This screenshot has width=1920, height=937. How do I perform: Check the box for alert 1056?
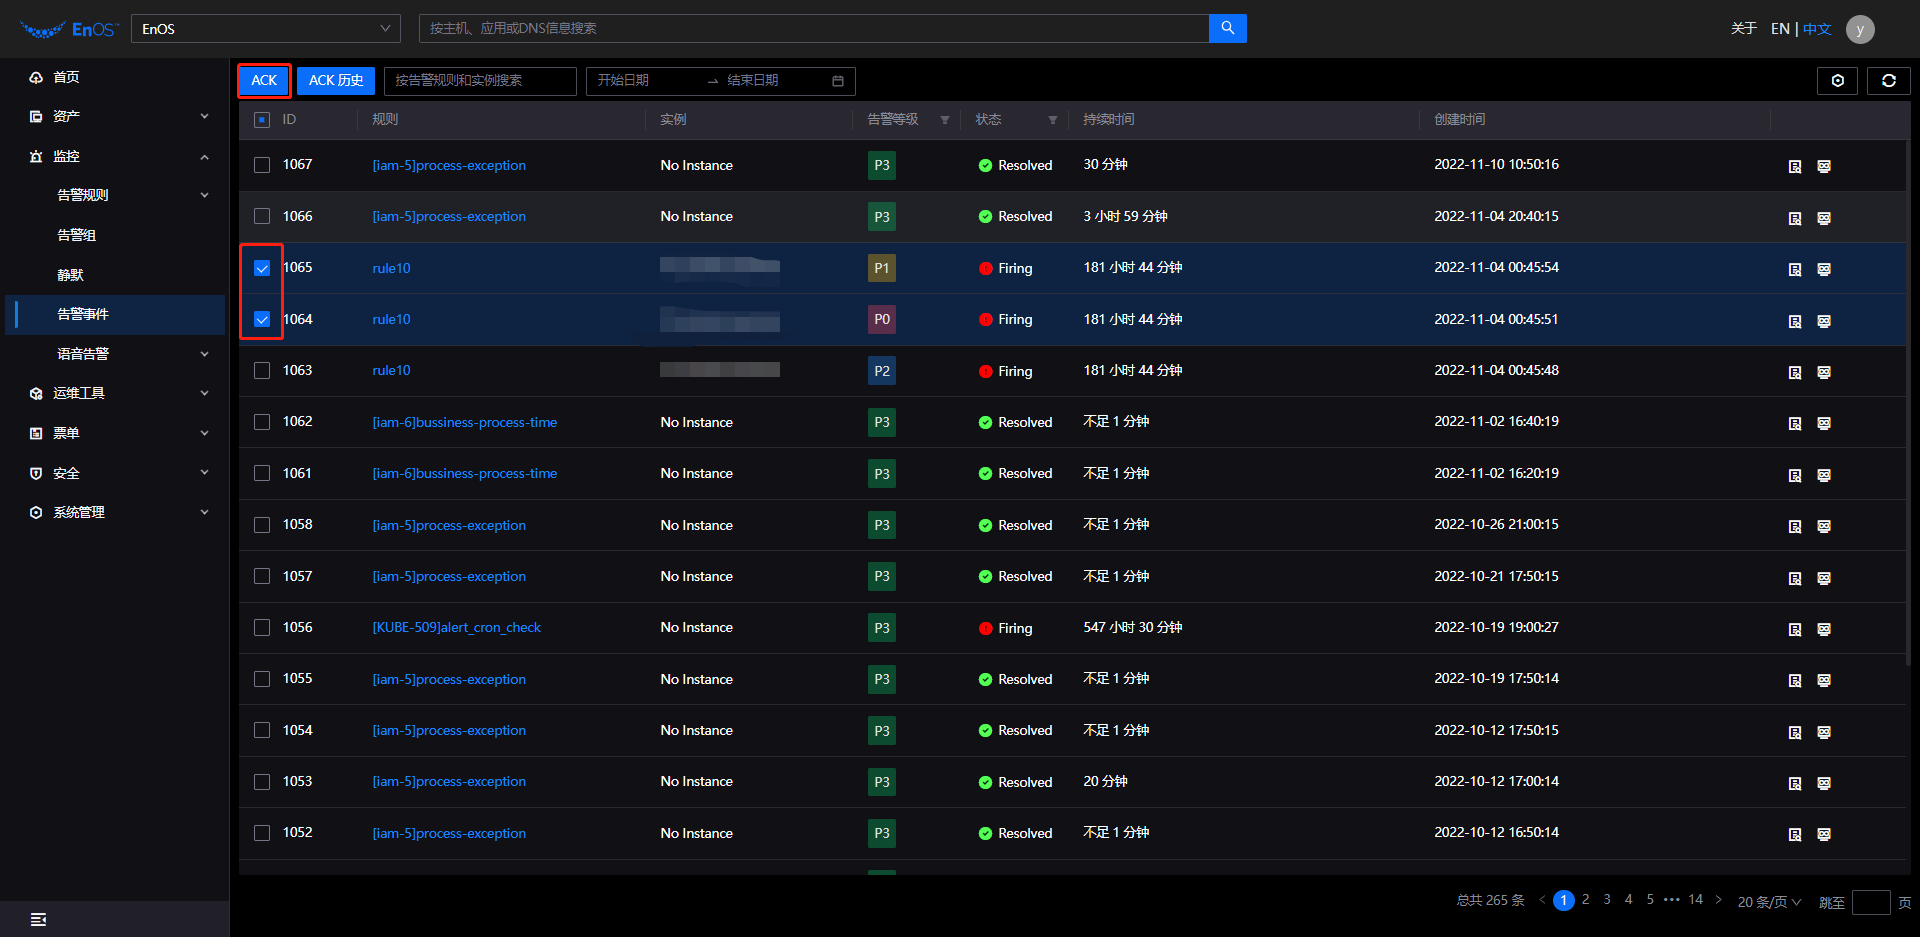tap(262, 627)
